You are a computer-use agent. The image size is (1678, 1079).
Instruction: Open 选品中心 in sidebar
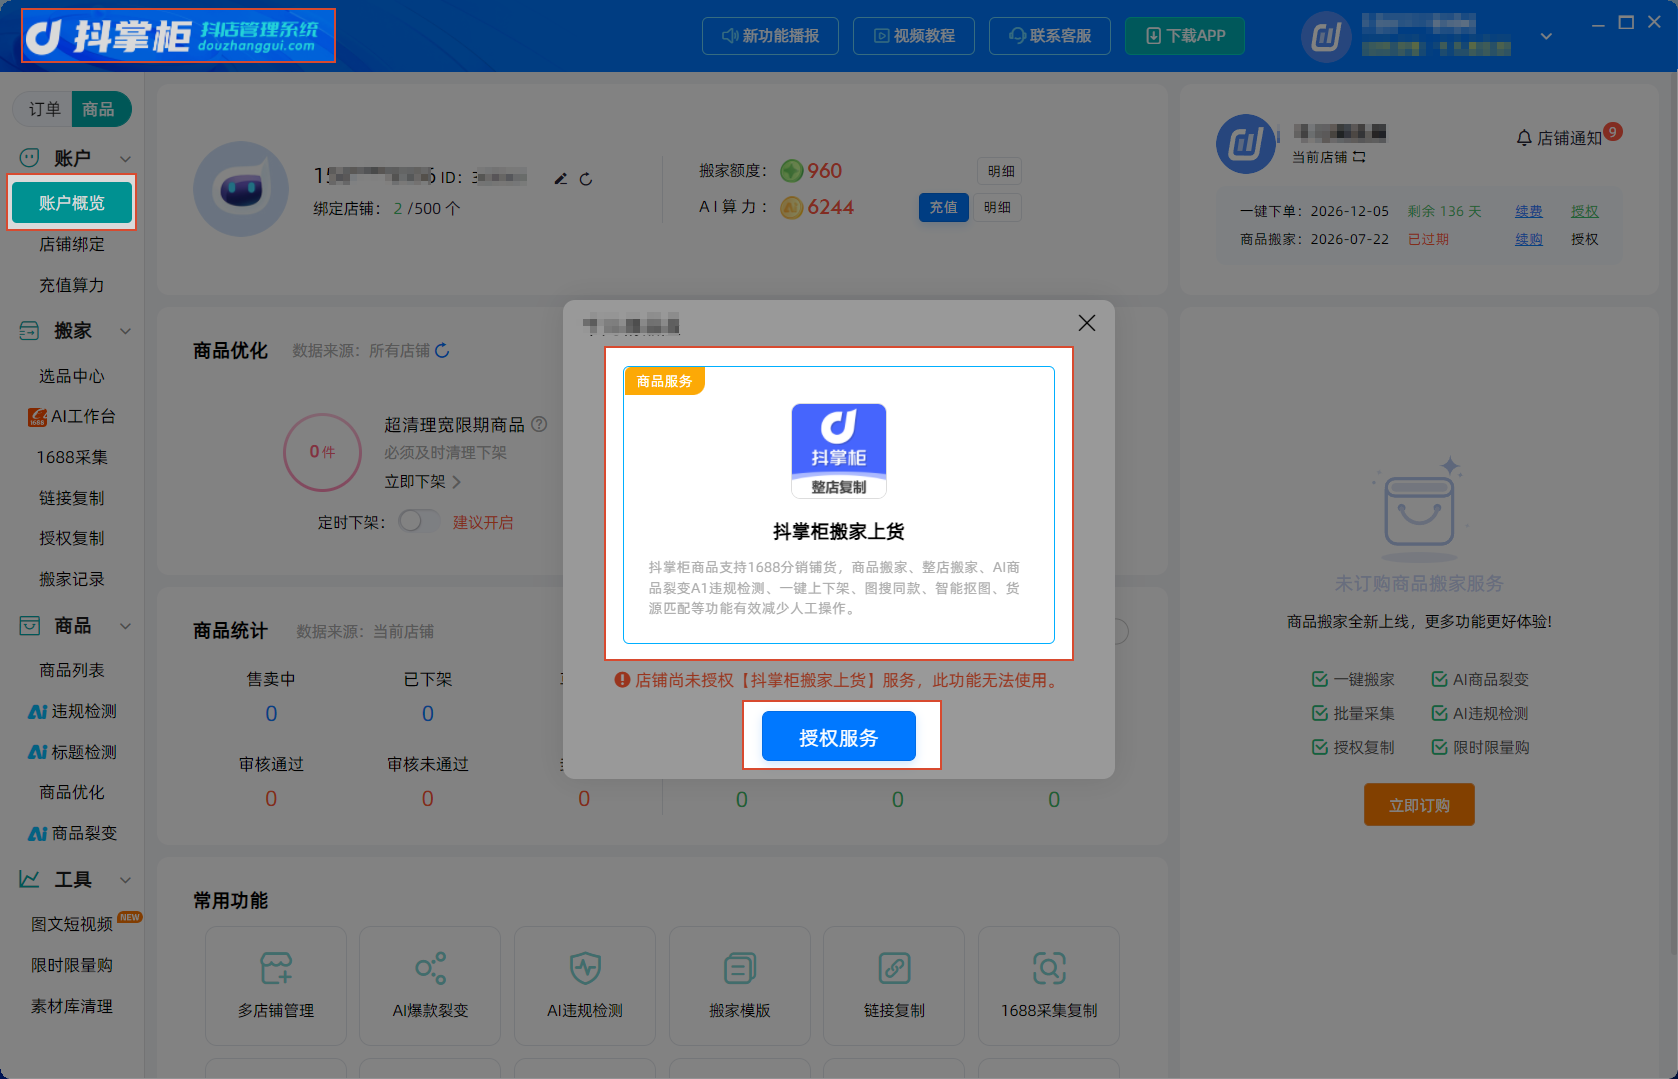pyautogui.click(x=72, y=376)
